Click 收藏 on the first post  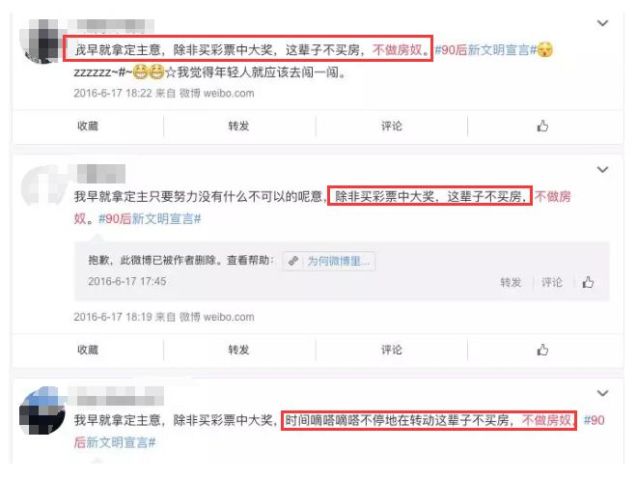(x=88, y=126)
